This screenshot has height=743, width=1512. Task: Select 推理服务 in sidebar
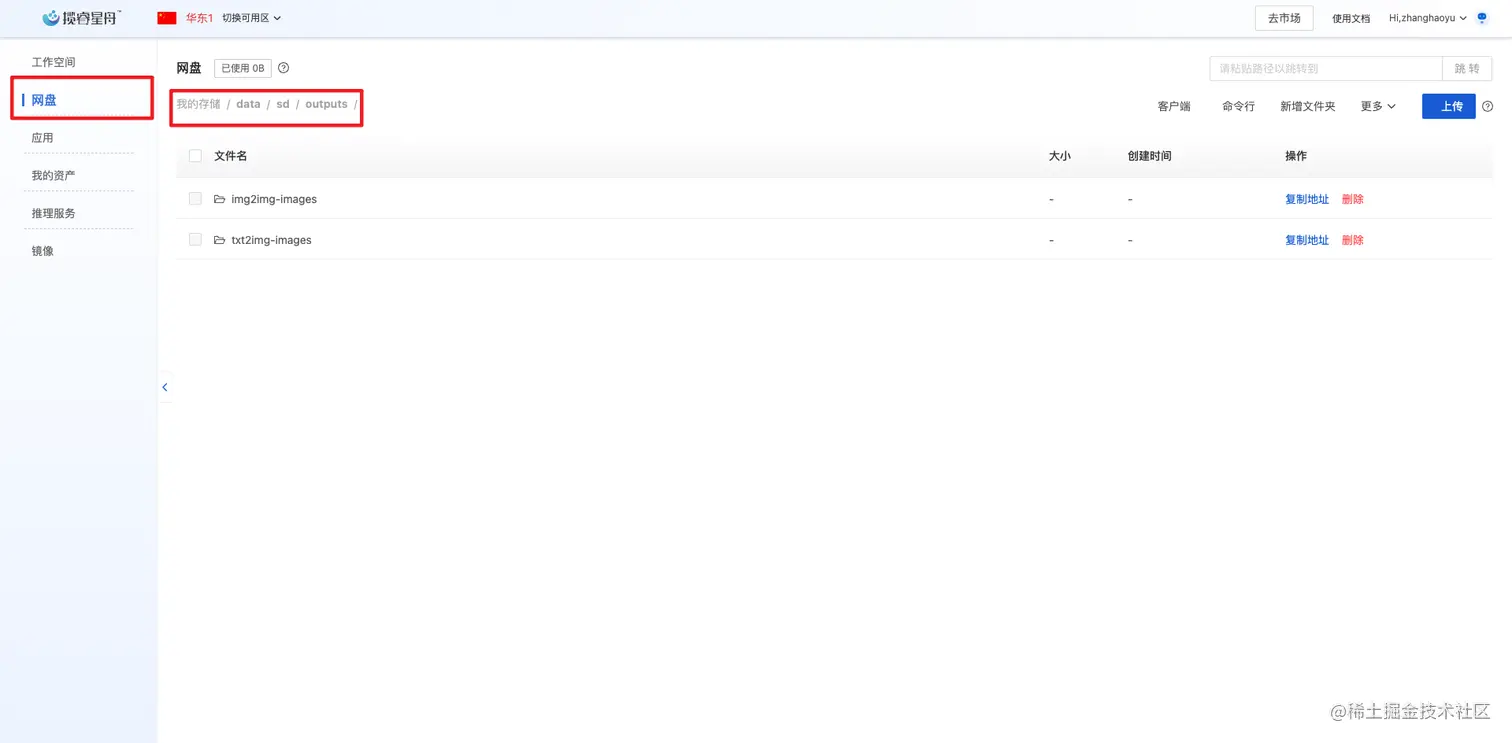click(x=53, y=213)
